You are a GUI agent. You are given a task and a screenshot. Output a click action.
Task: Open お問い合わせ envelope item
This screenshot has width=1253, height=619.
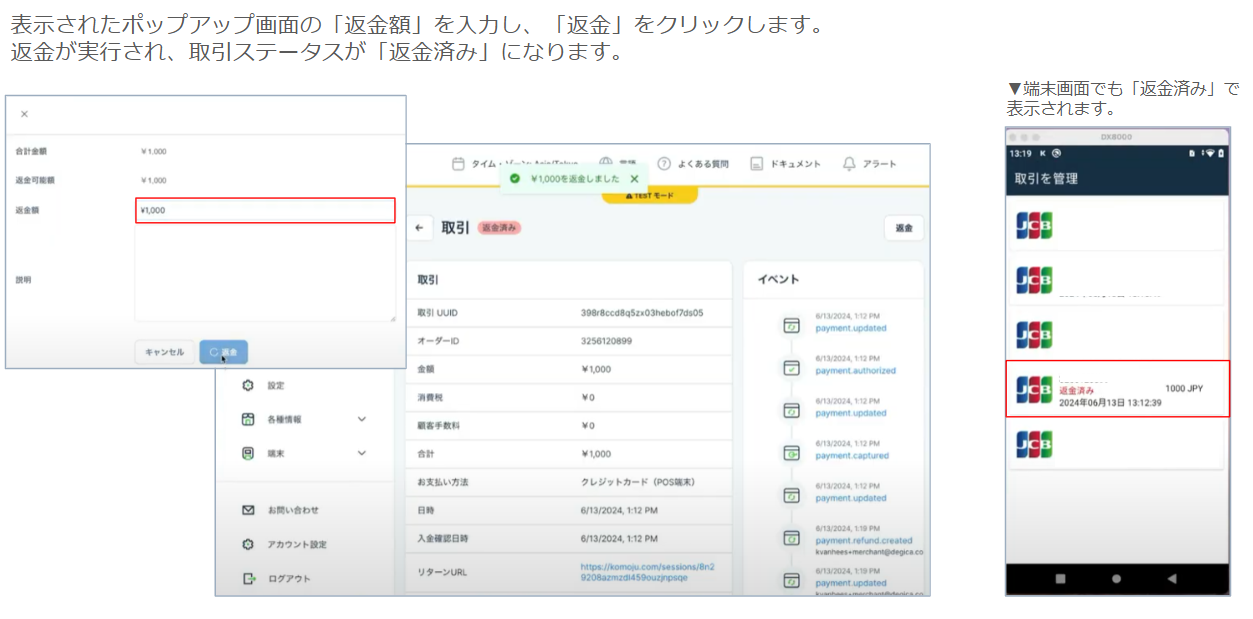248,510
